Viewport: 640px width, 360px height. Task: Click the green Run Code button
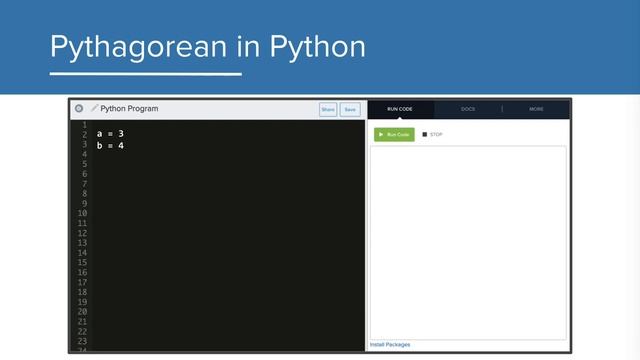394,134
